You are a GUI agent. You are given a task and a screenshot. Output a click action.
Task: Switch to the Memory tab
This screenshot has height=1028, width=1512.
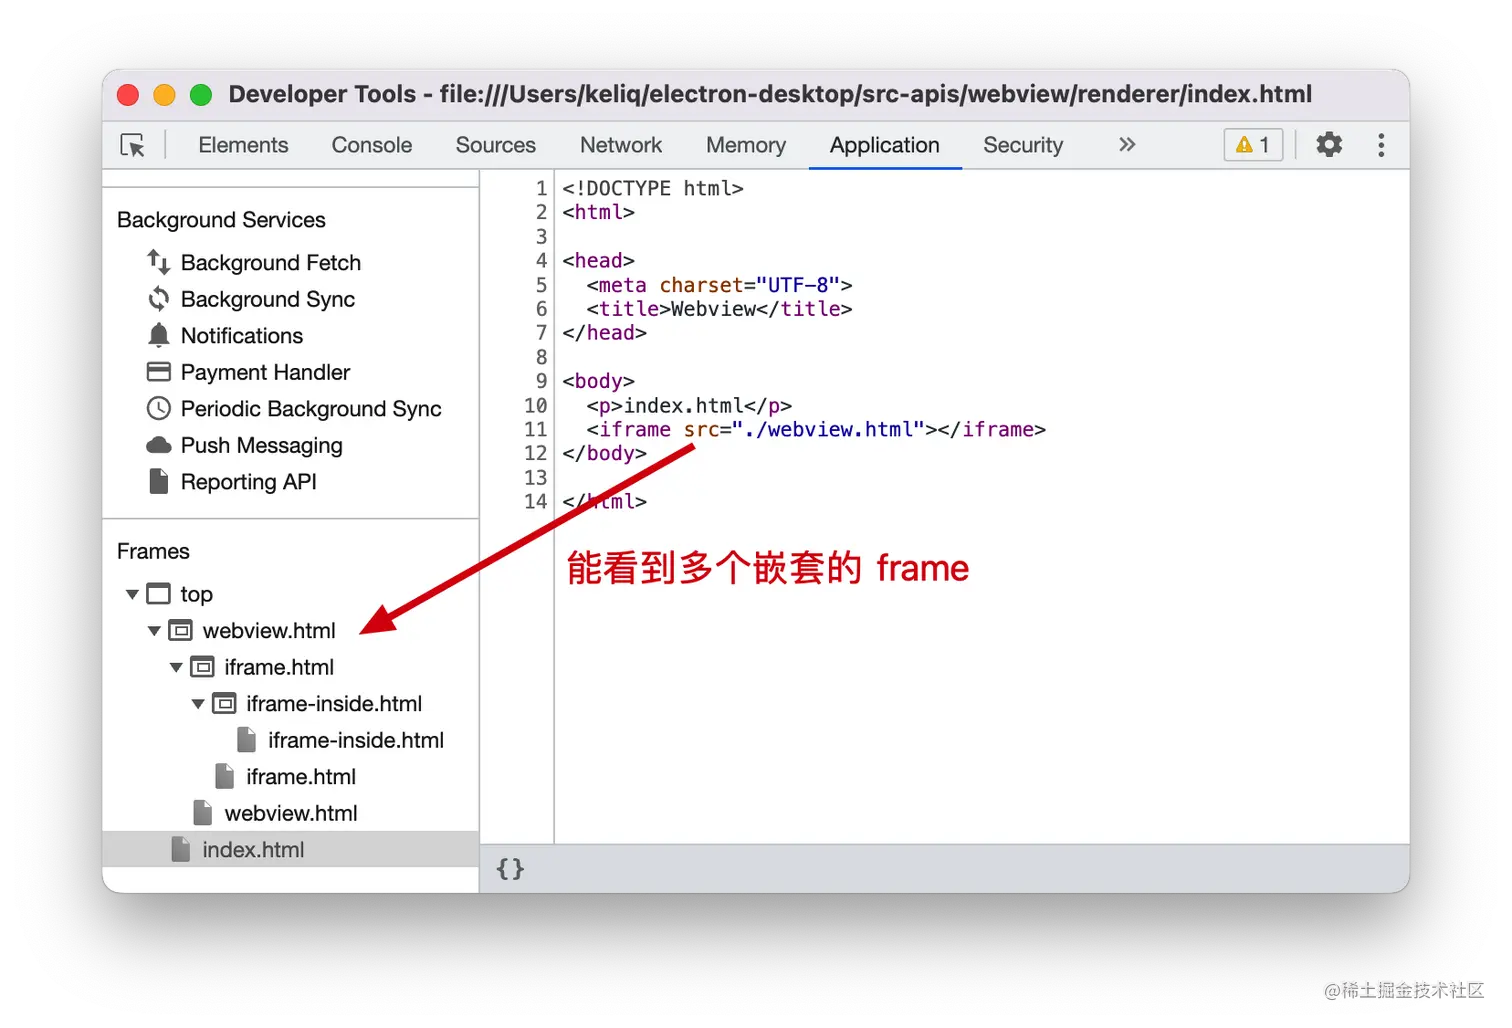pos(746,145)
